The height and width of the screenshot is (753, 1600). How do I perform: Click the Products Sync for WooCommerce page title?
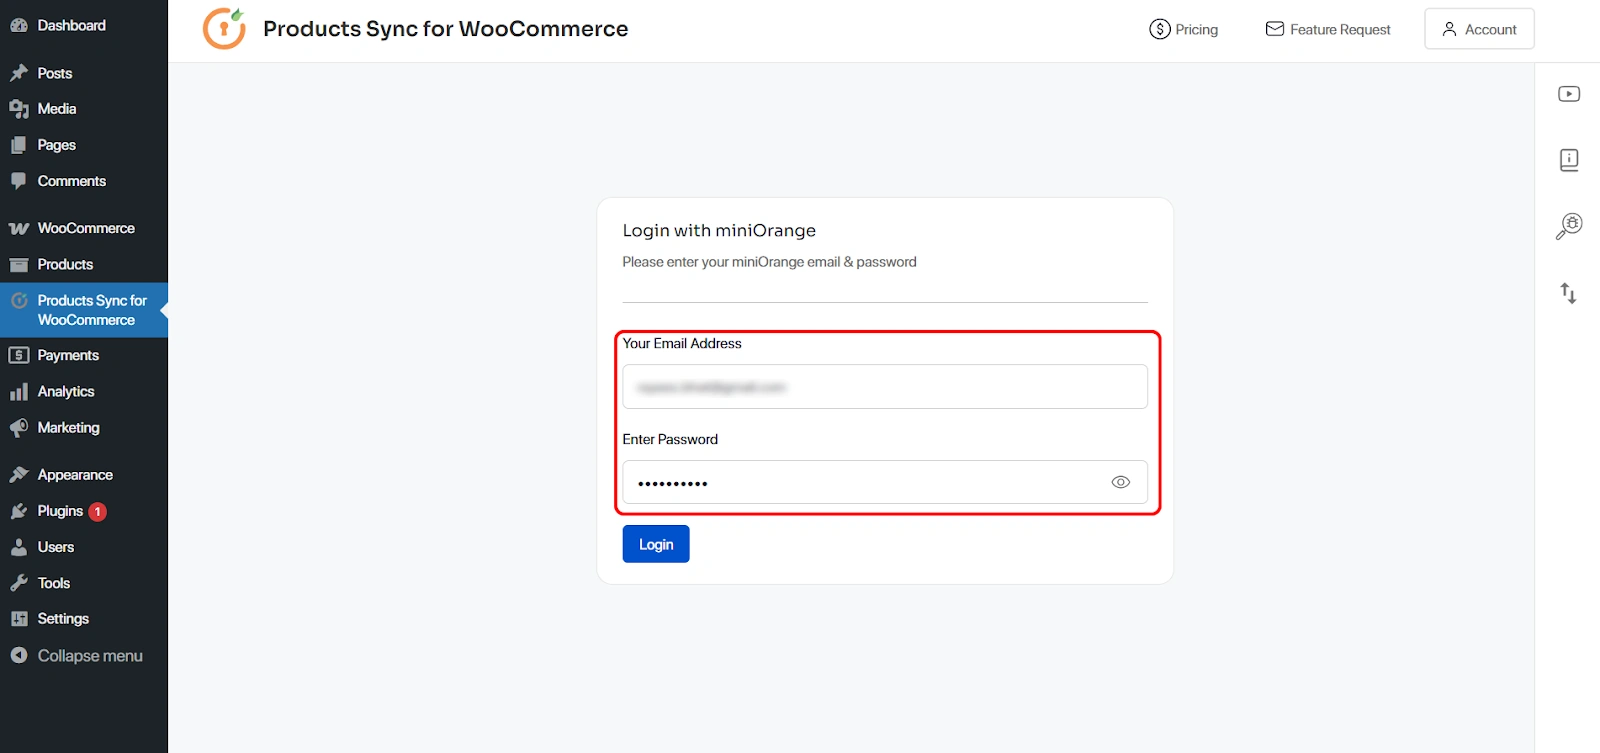446,29
